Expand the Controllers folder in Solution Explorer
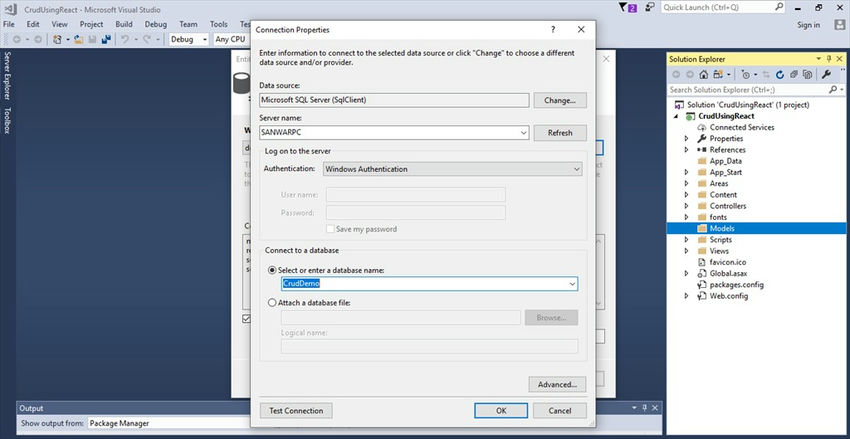The image size is (850, 439). 687,206
